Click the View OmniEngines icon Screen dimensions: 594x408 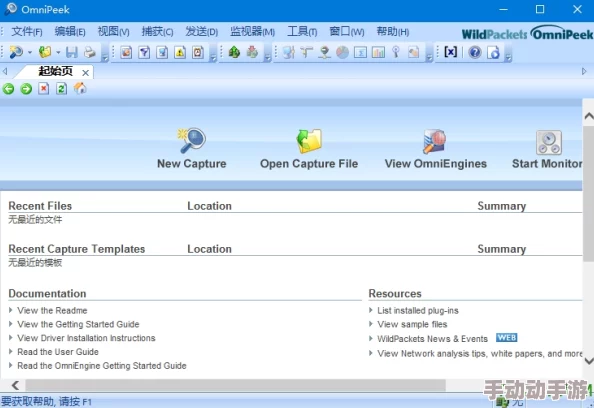[435, 141]
